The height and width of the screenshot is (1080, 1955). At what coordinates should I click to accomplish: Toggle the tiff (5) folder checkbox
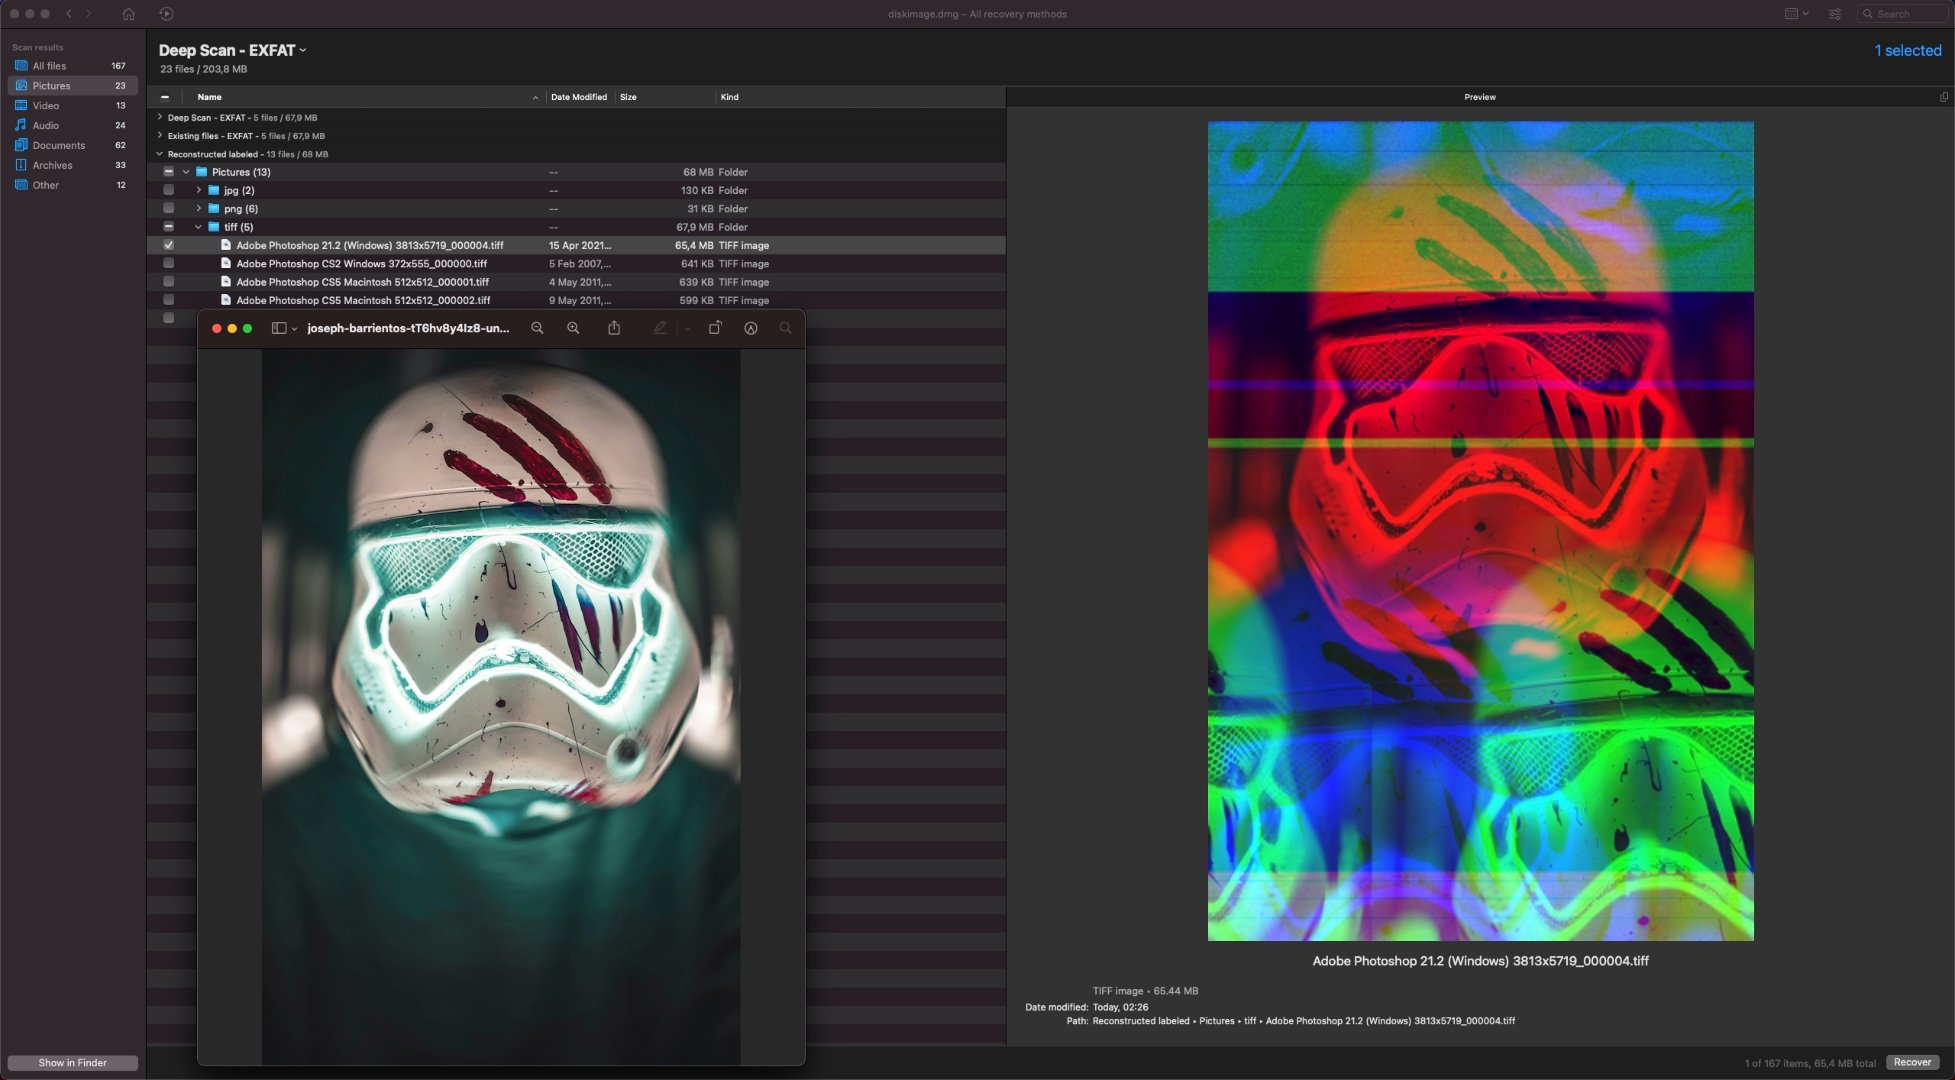click(x=168, y=227)
